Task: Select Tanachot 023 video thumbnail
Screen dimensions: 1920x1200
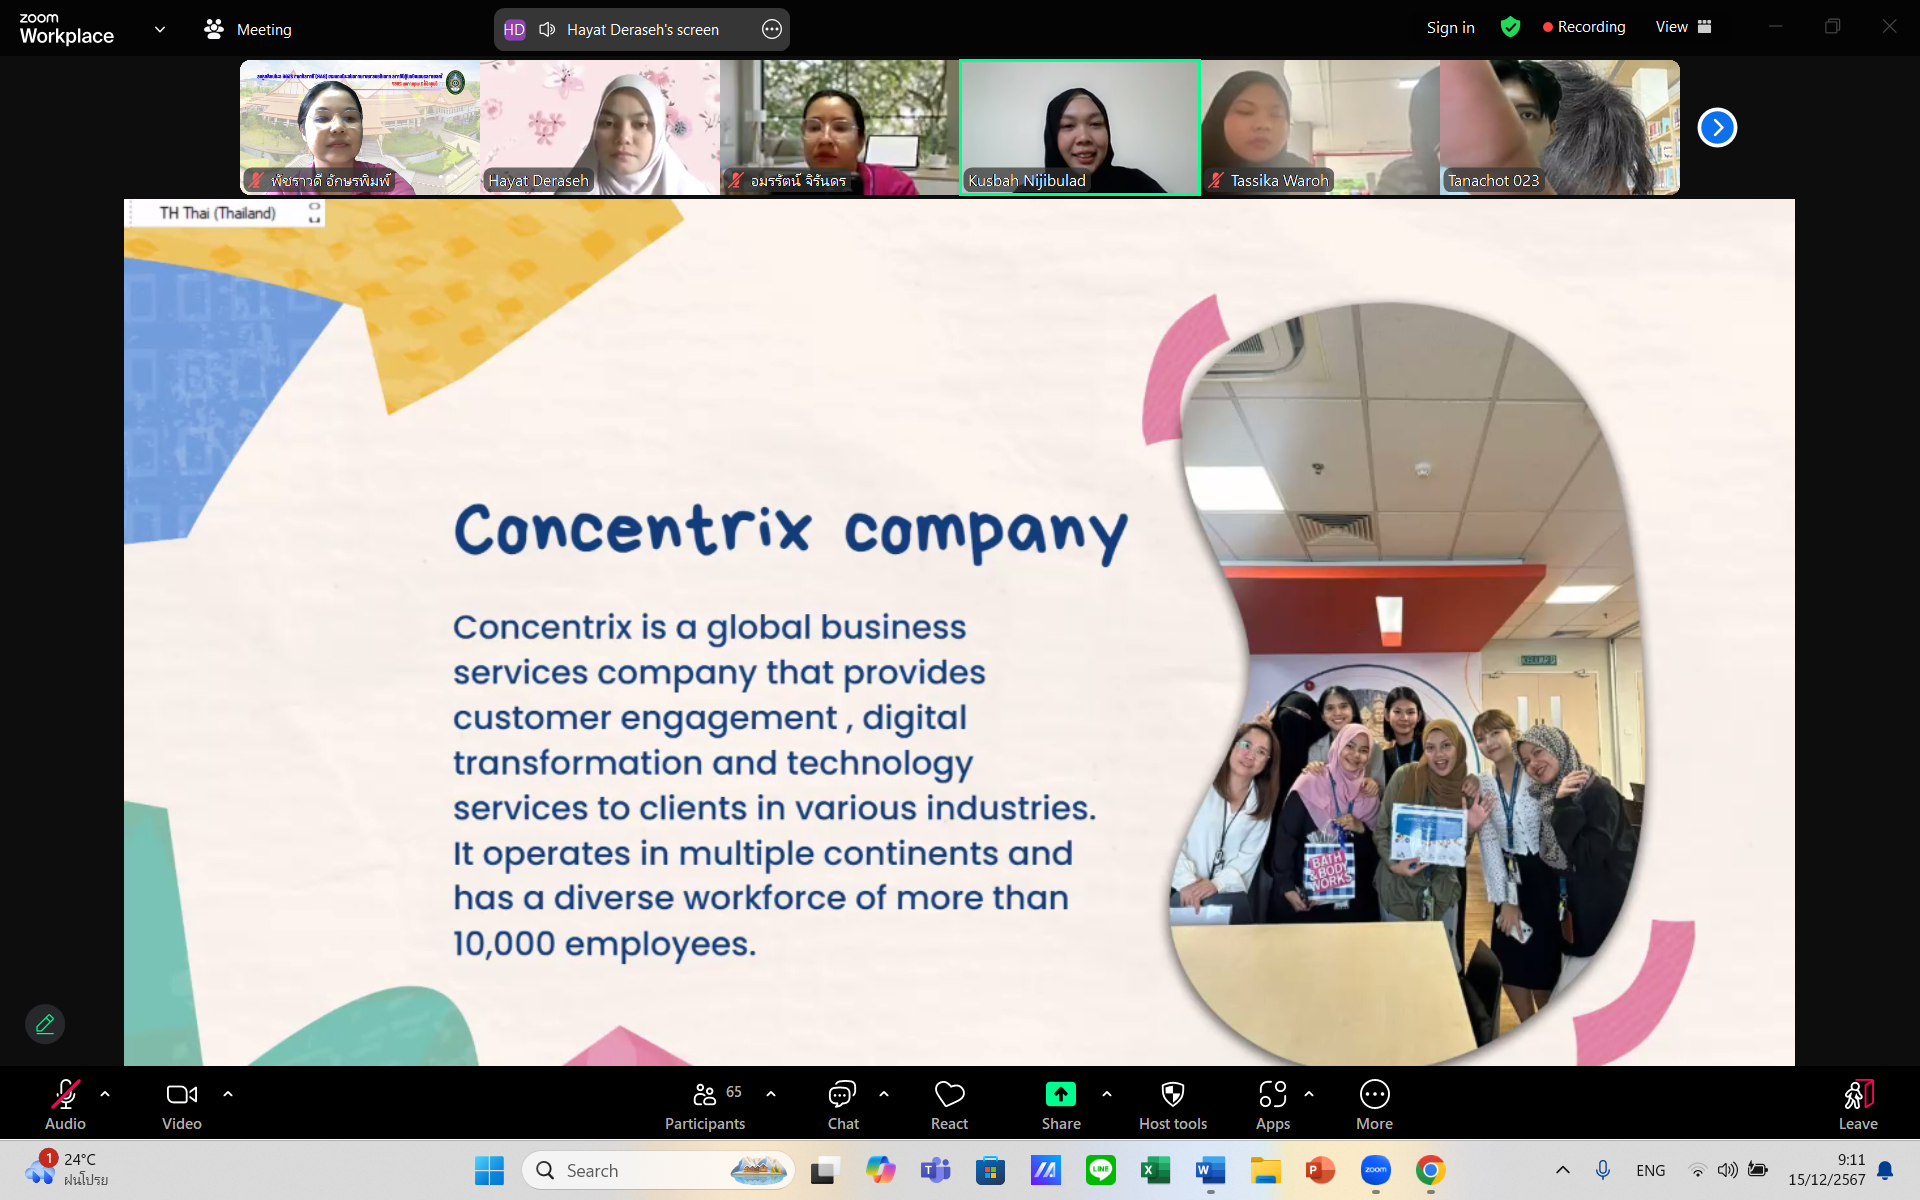Action: (x=1560, y=127)
